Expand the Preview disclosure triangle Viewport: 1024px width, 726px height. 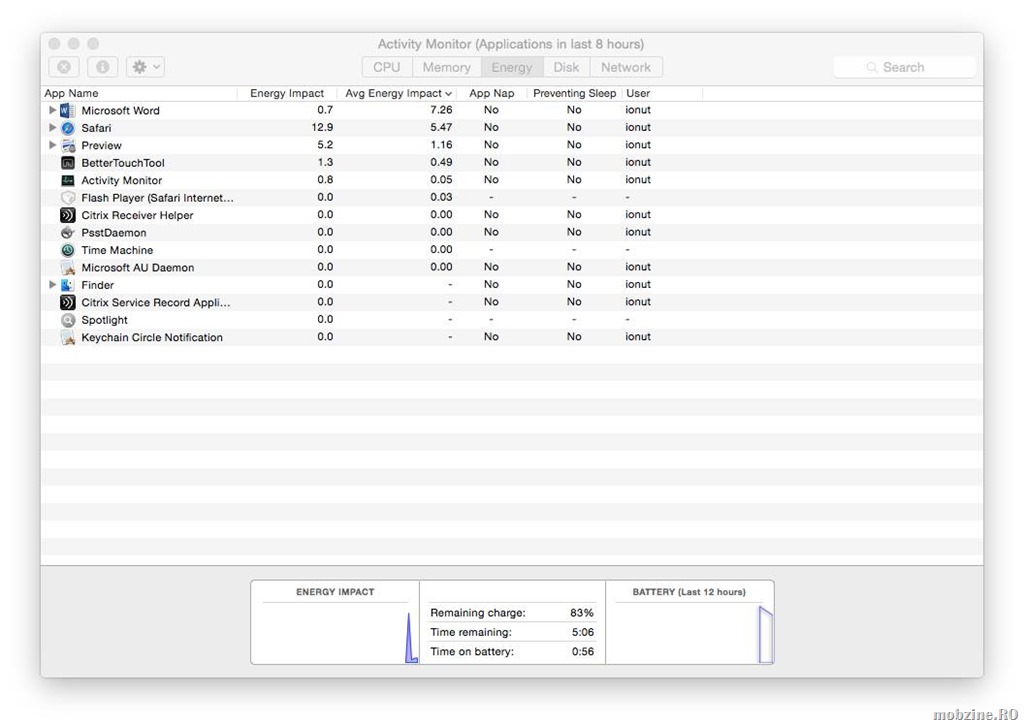(52, 145)
